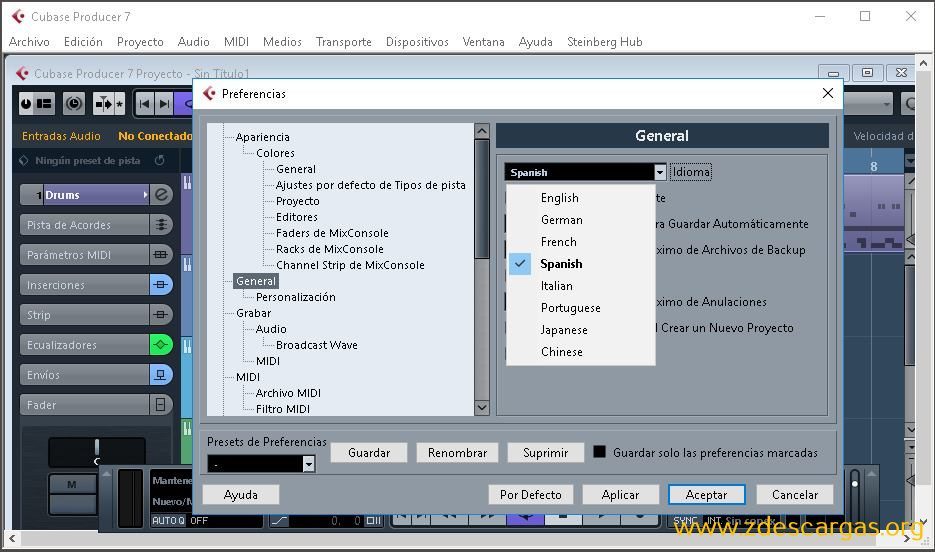Image resolution: width=935 pixels, height=552 pixels.
Task: Click the Cancelar button
Action: coord(795,495)
